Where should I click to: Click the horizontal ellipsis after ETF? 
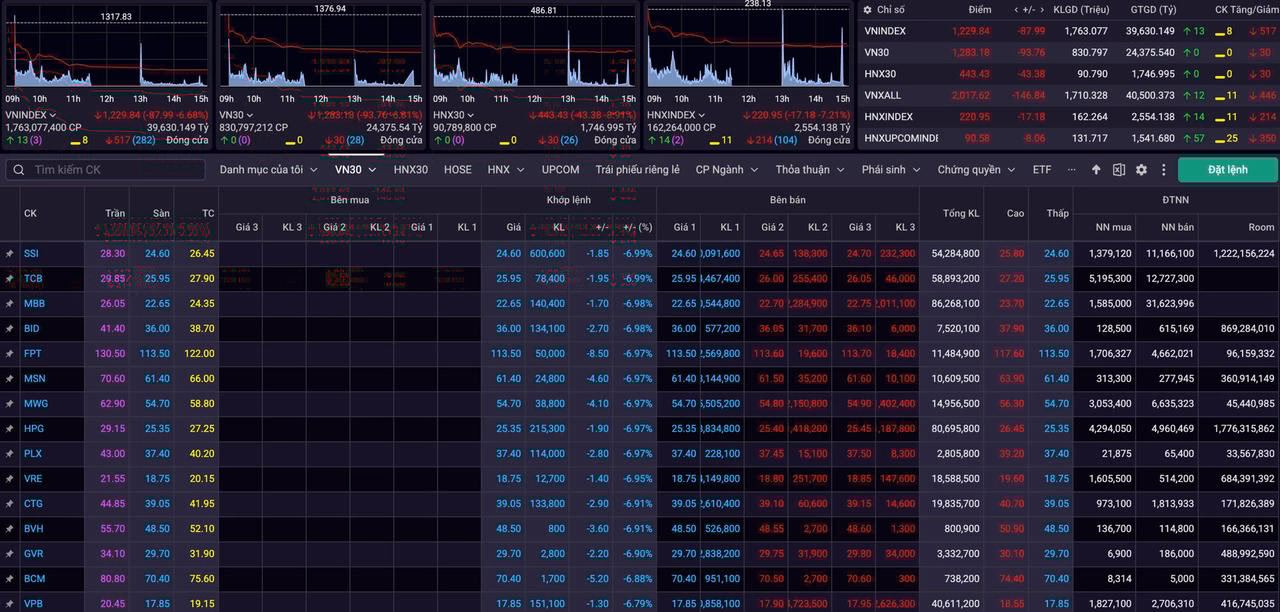tap(1072, 170)
